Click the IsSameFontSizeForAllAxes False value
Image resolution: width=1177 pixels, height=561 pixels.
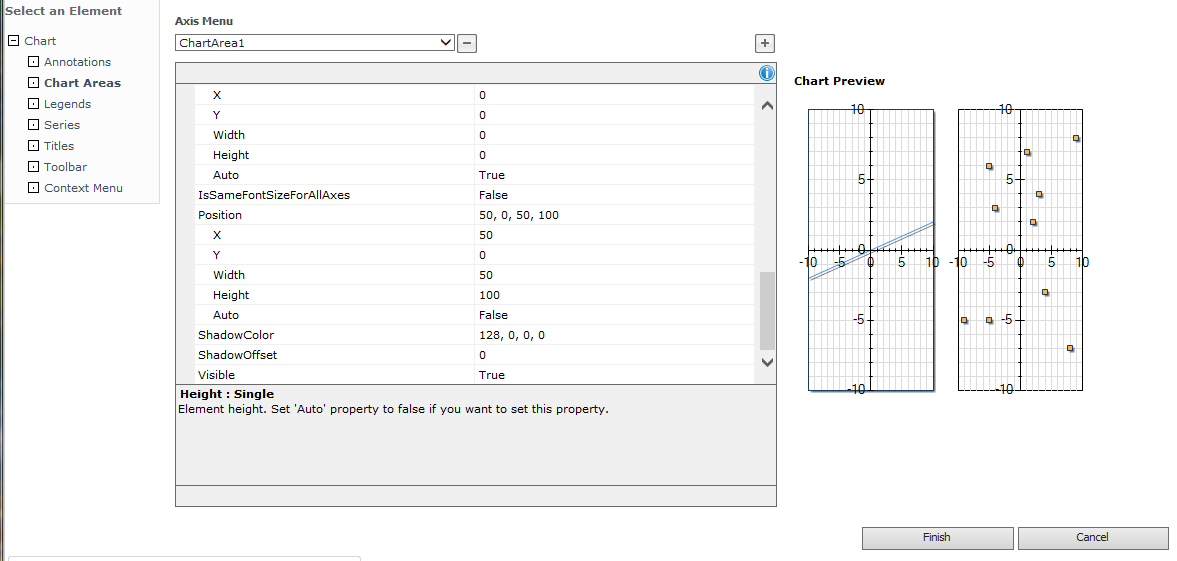614,195
